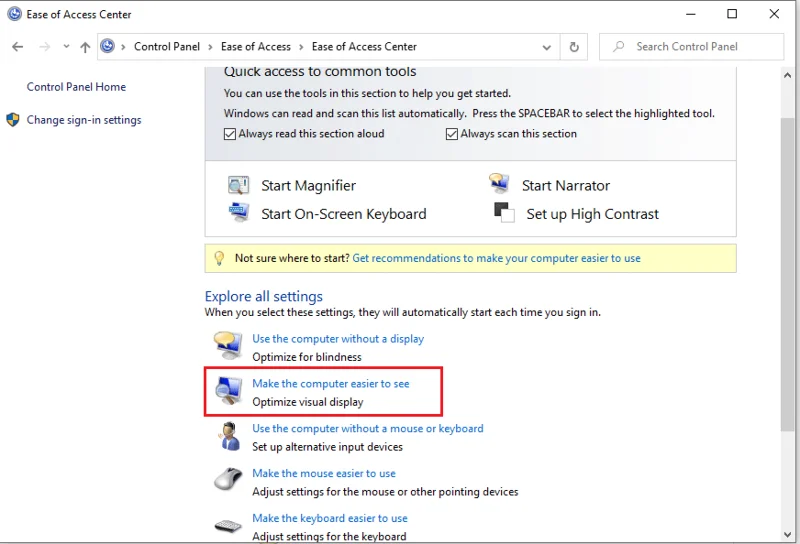The image size is (800, 544).
Task: Launch Start On-Screen Keyboard
Action: [x=343, y=214]
